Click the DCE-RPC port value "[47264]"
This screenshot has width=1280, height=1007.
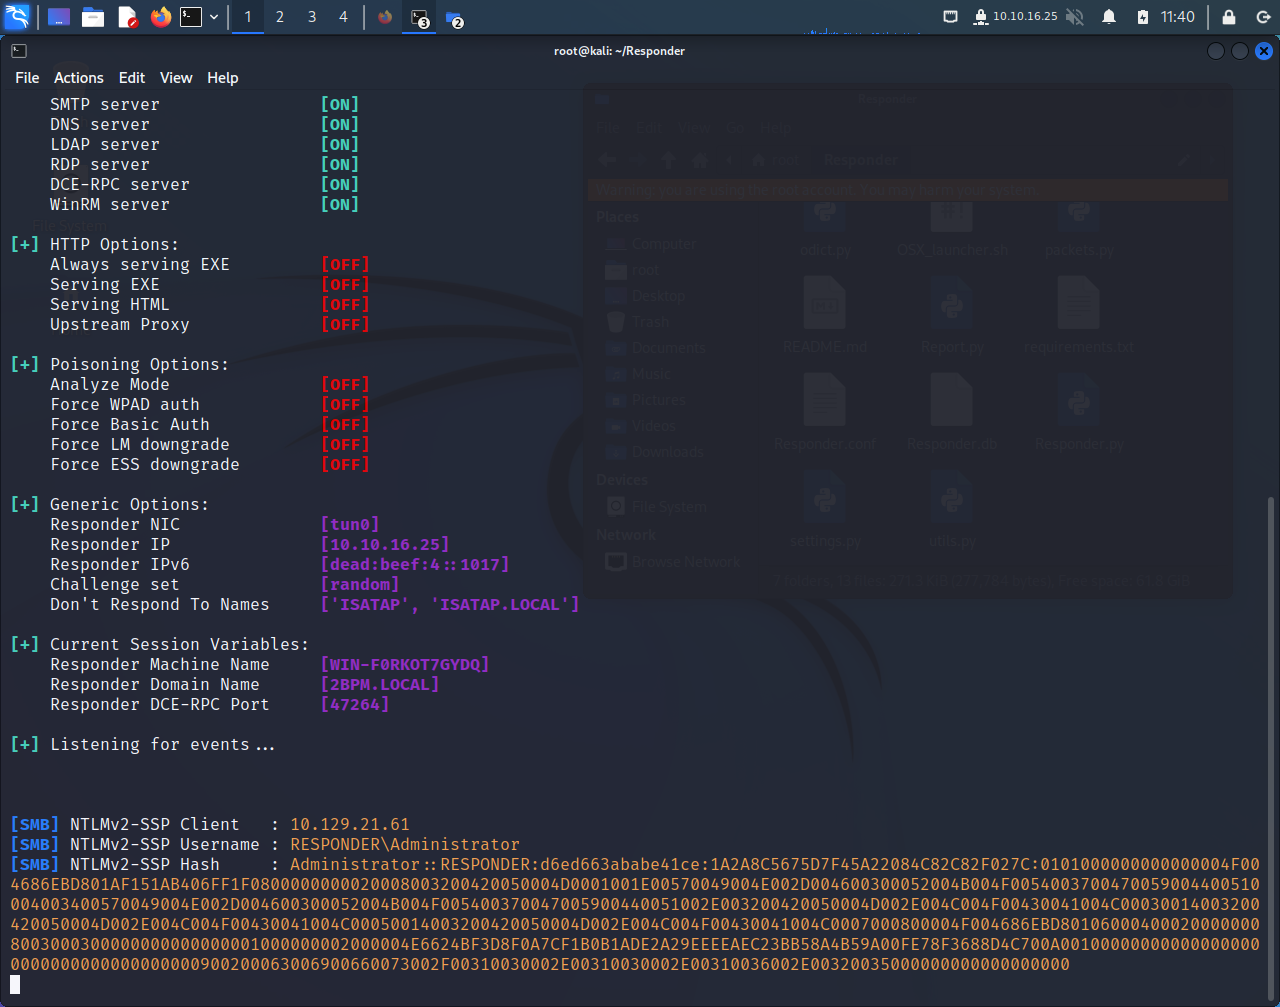pos(355,705)
